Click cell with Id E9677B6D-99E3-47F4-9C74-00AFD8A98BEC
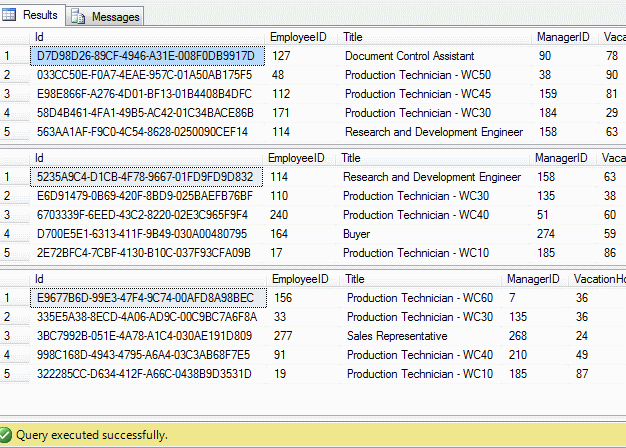 [x=146, y=298]
